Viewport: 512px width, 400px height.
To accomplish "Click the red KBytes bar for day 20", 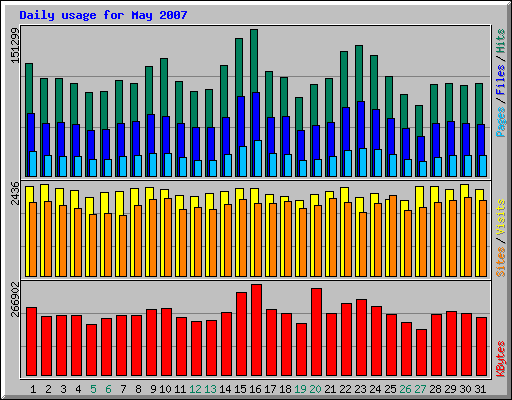I will (316, 332).
